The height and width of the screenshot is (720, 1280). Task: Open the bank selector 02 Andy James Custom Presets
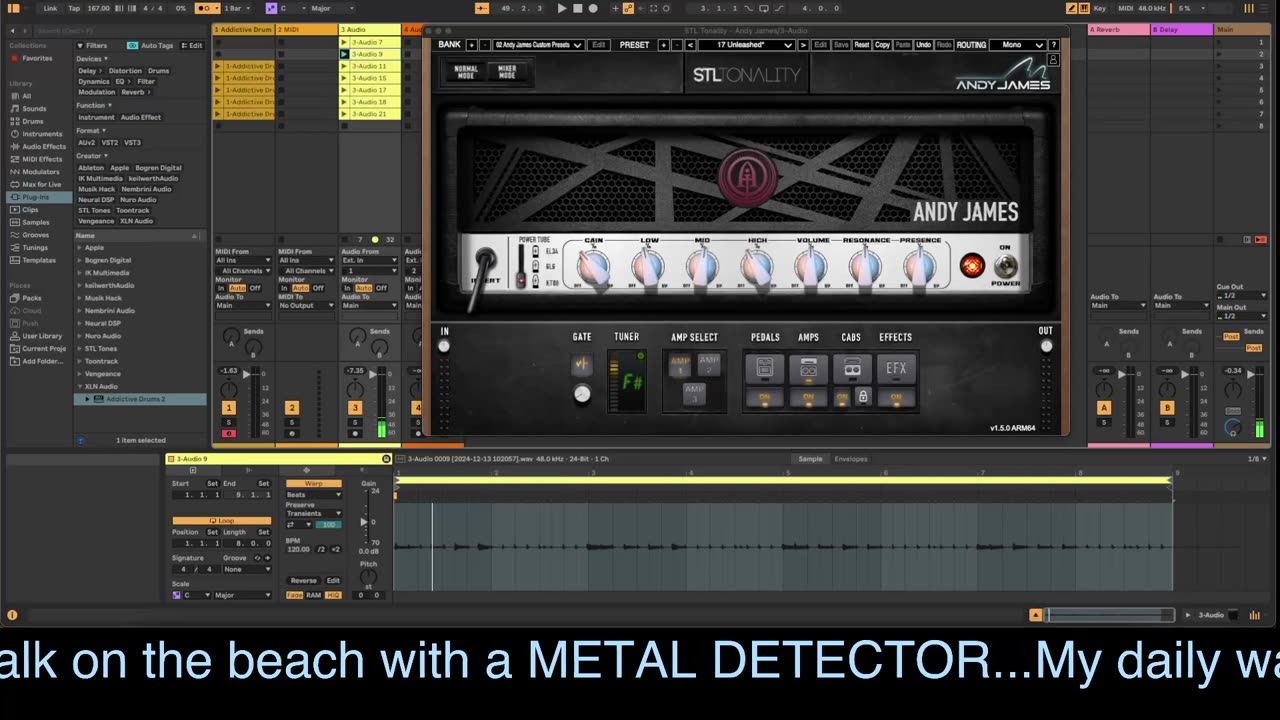(x=538, y=45)
